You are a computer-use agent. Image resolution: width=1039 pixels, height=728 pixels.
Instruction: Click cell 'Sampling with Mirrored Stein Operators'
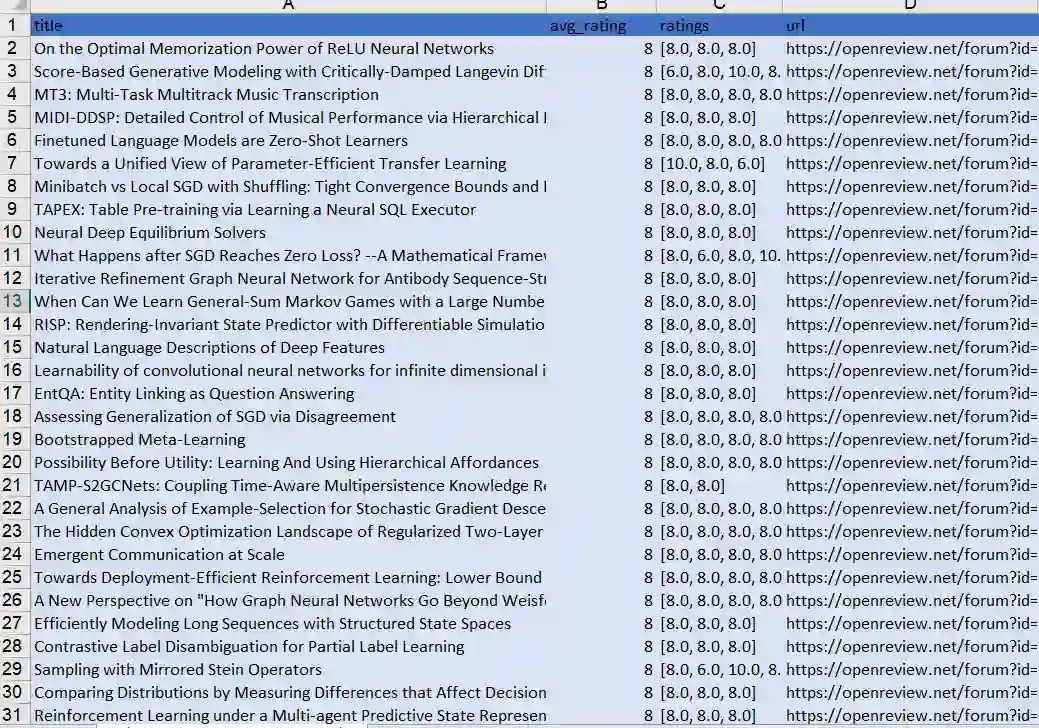(288, 670)
